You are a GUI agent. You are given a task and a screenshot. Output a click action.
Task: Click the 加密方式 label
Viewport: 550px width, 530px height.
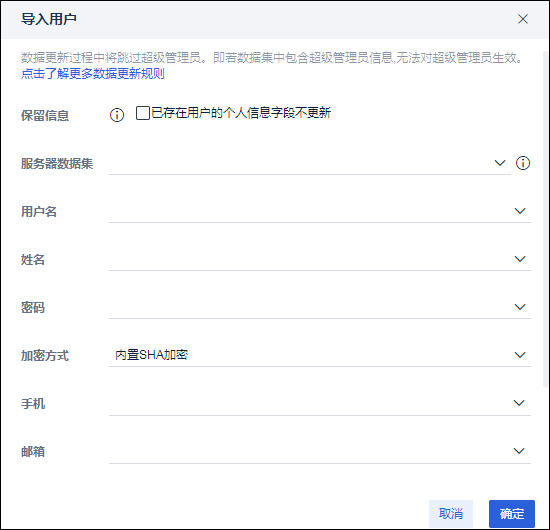45,356
